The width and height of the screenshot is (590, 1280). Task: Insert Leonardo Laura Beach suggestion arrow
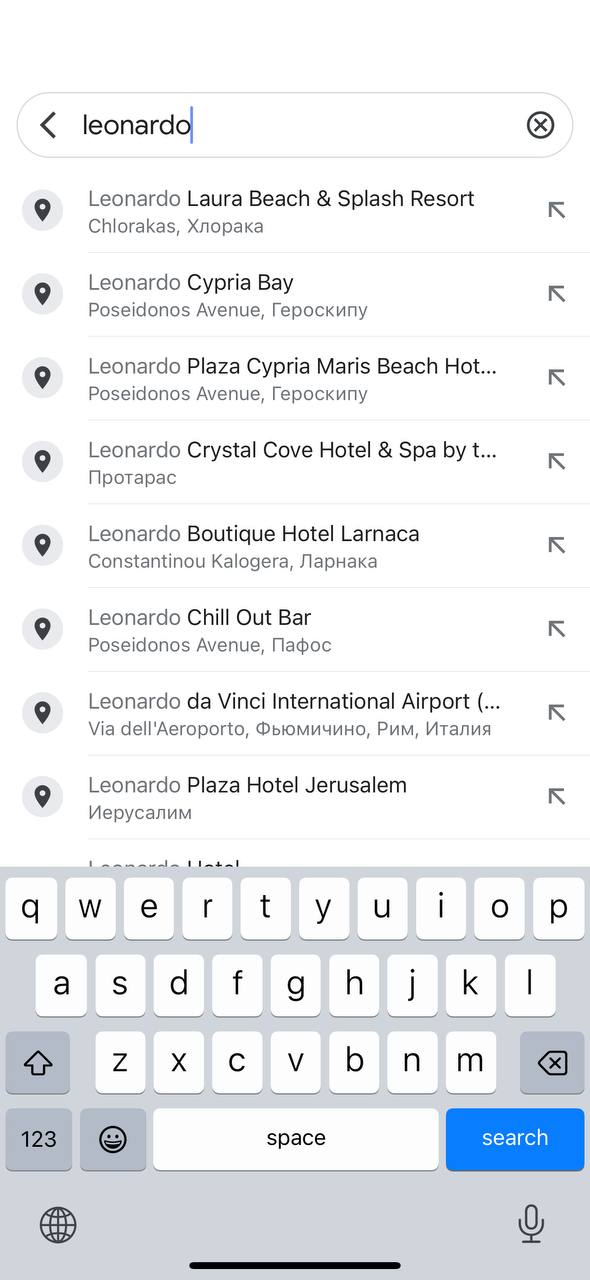point(557,210)
